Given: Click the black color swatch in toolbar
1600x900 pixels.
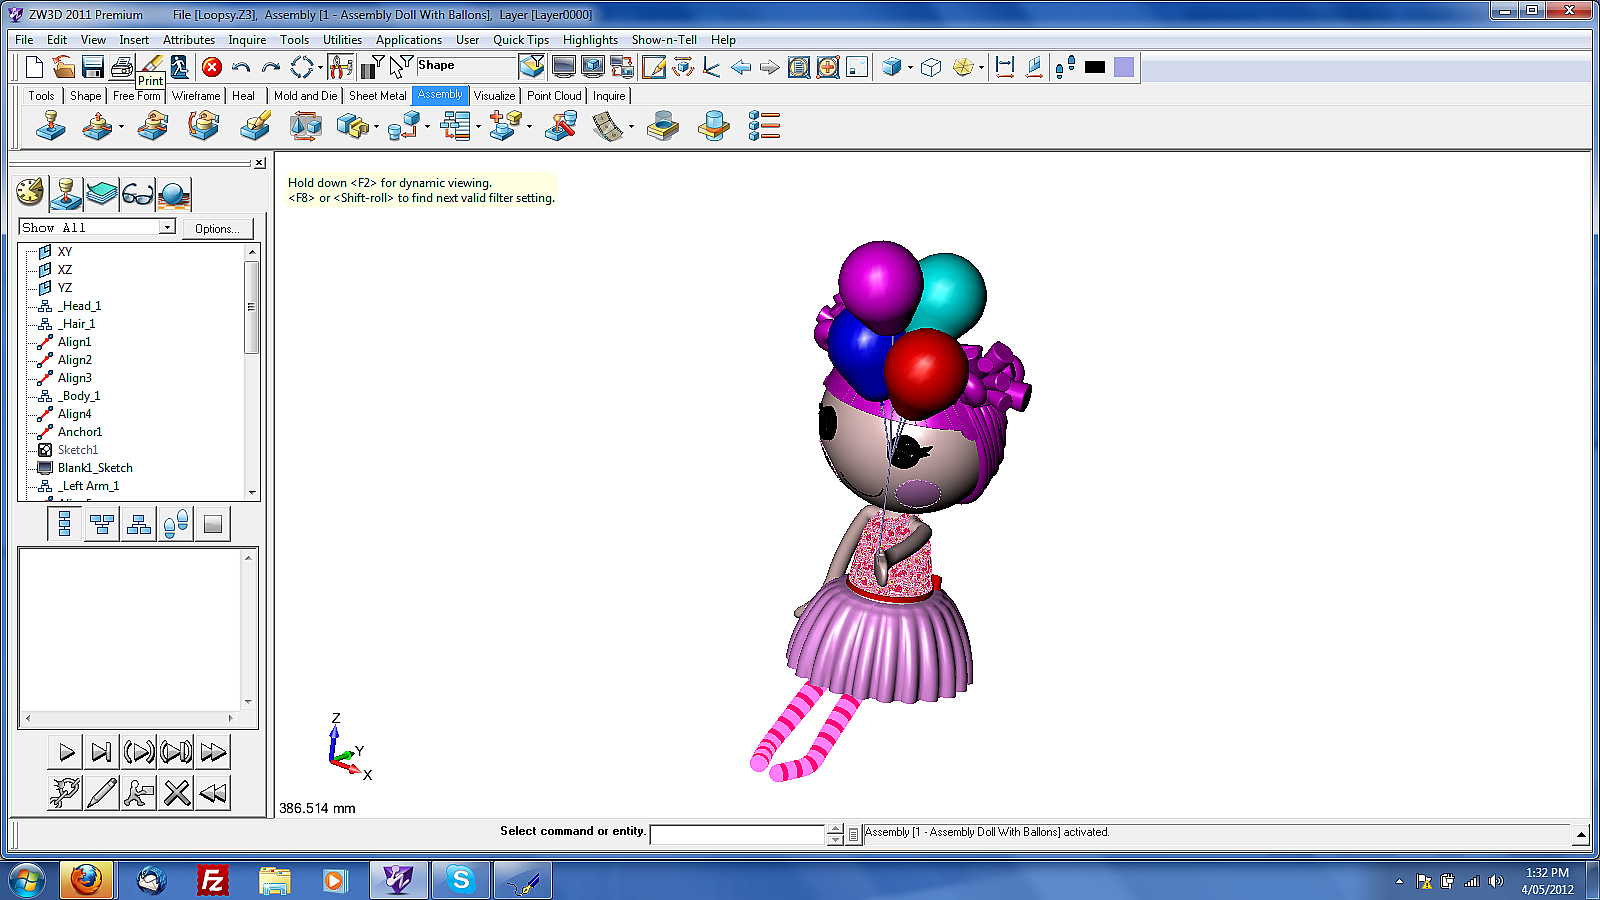Looking at the screenshot, I should [1095, 67].
